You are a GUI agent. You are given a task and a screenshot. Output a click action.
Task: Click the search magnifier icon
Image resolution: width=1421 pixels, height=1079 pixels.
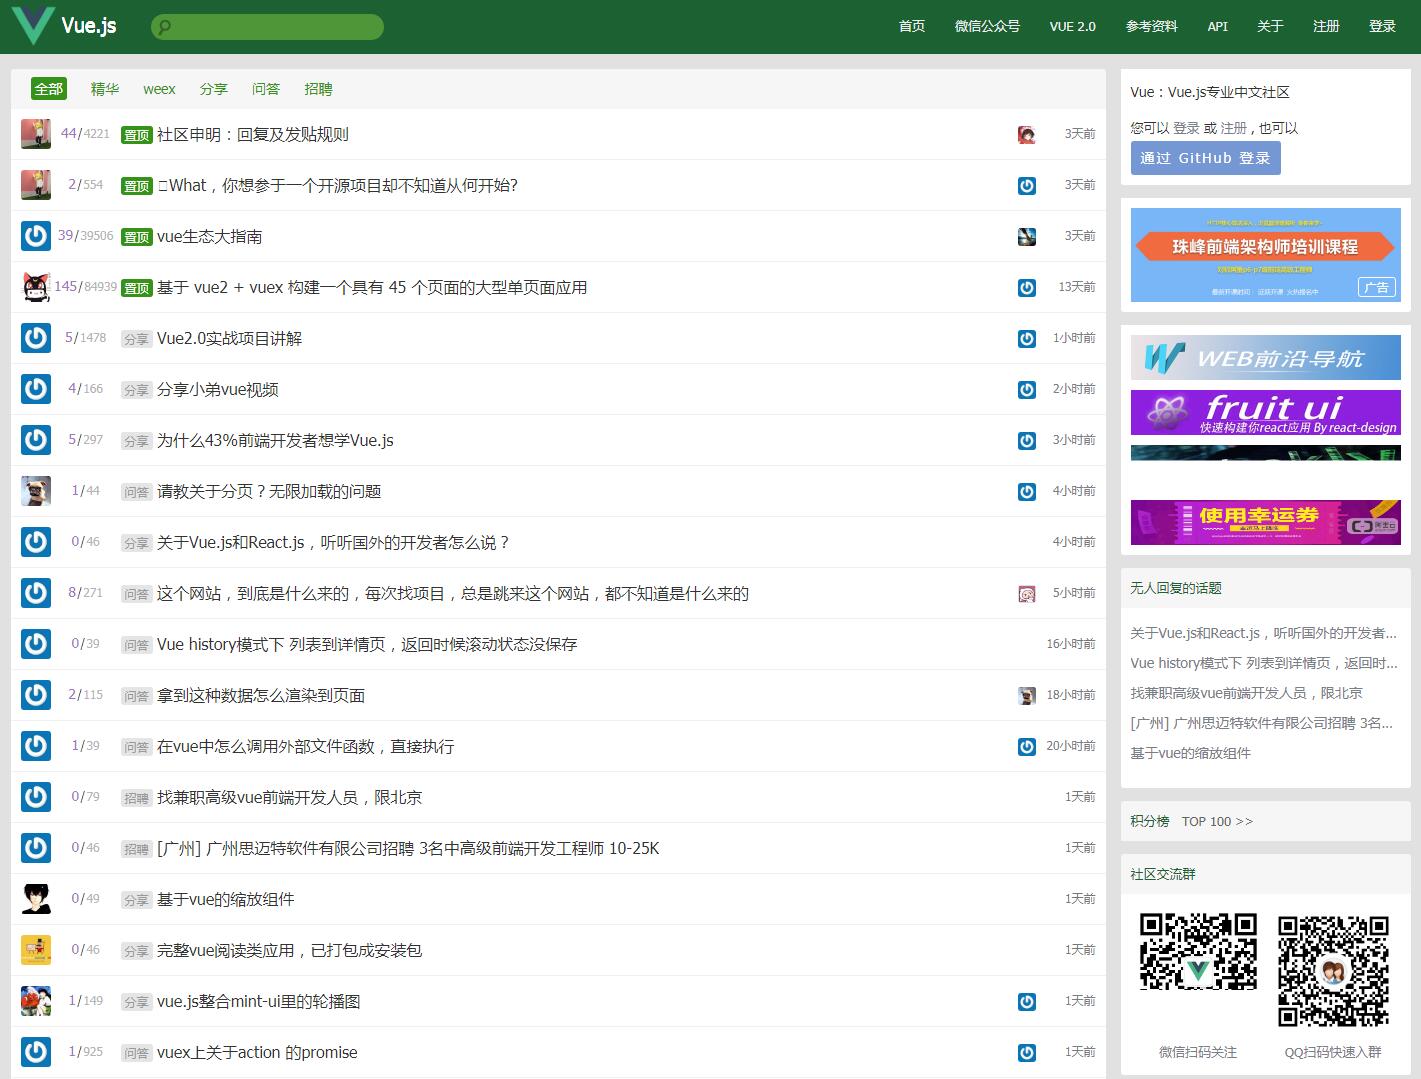coord(165,27)
